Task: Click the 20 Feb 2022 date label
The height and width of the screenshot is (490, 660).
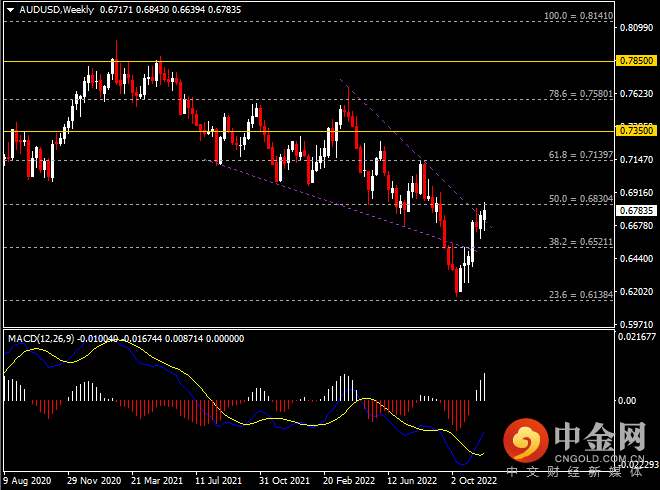Action: point(346,480)
